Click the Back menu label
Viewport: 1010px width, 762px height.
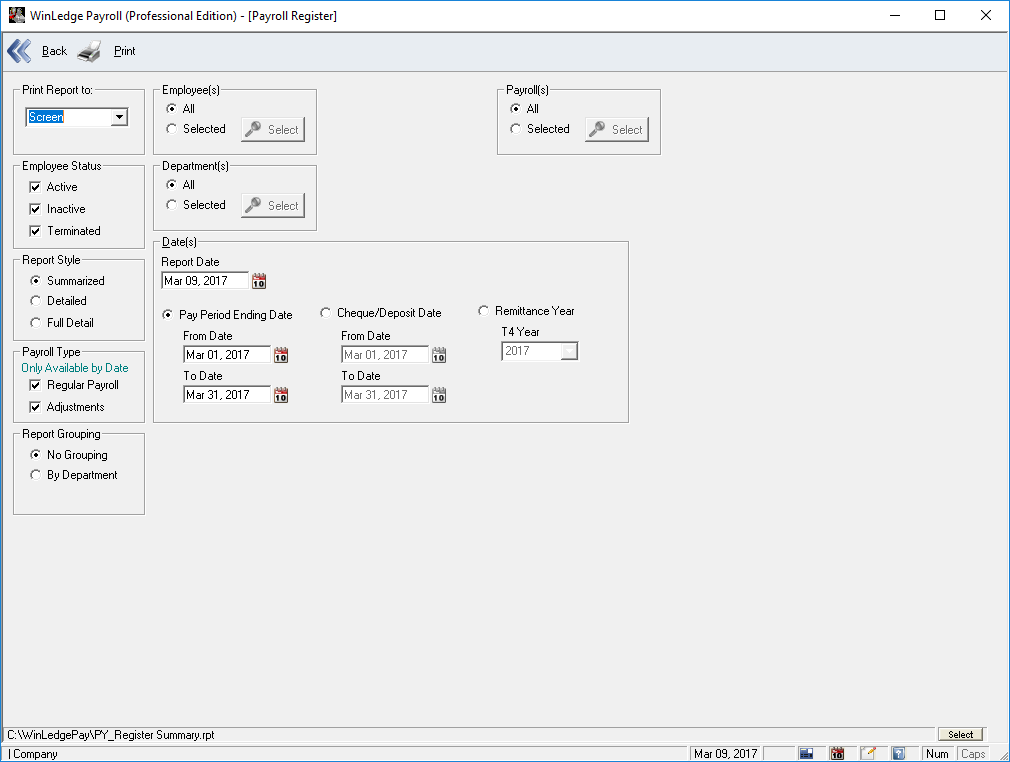click(x=54, y=51)
